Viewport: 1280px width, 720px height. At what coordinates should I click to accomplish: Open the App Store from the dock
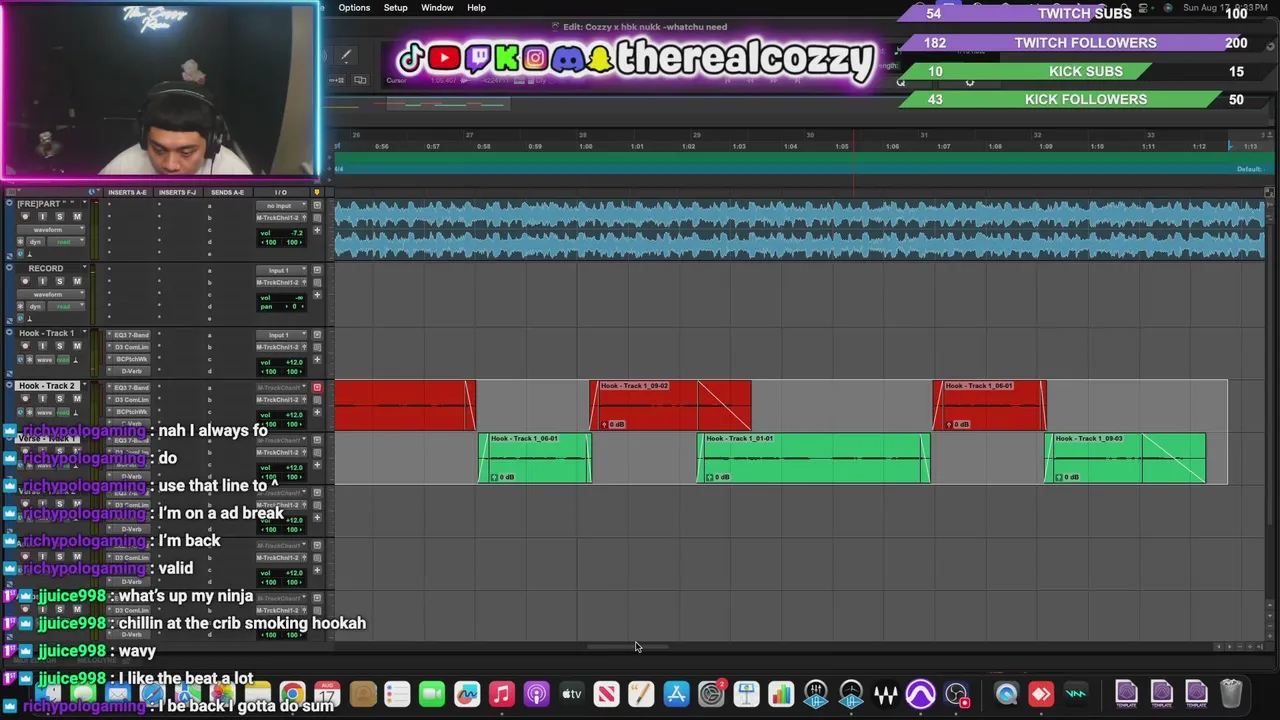676,693
